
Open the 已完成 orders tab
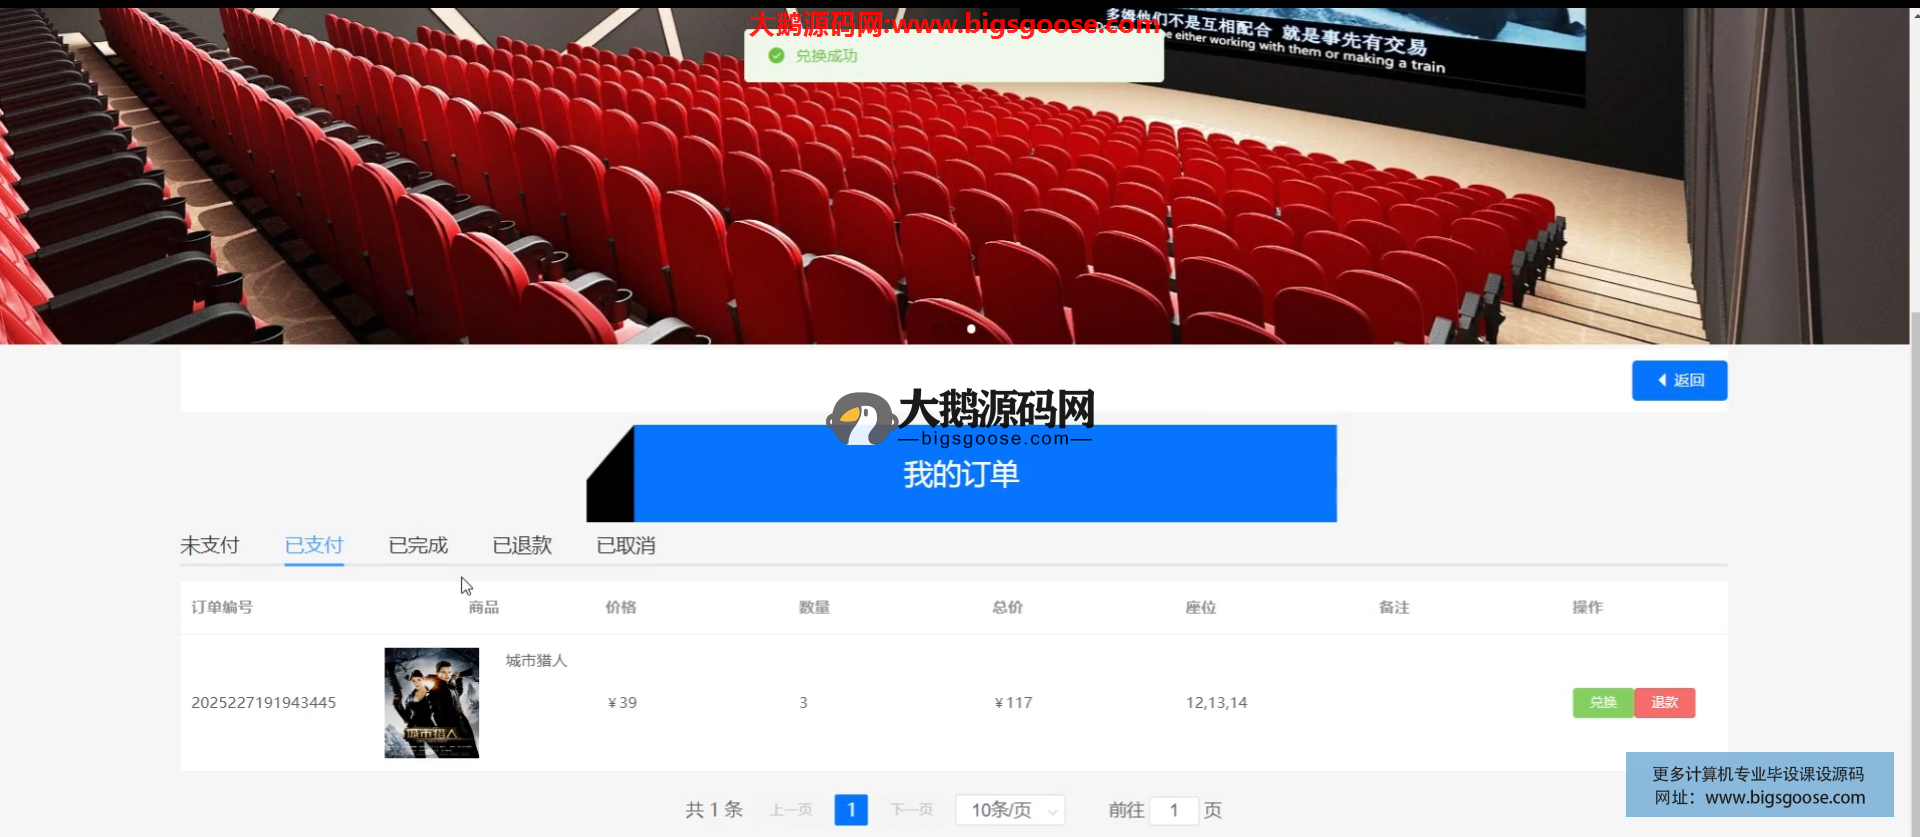418,546
